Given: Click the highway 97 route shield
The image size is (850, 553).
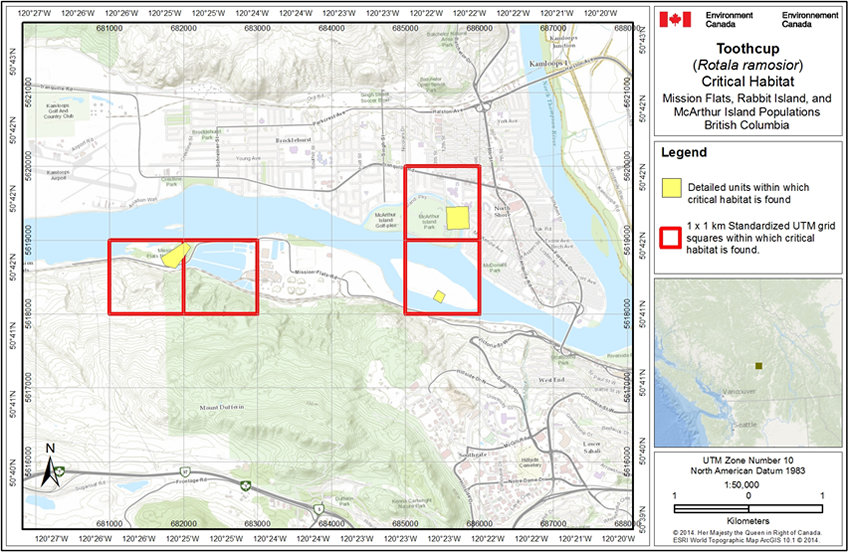Looking at the screenshot, I should [x=185, y=471].
